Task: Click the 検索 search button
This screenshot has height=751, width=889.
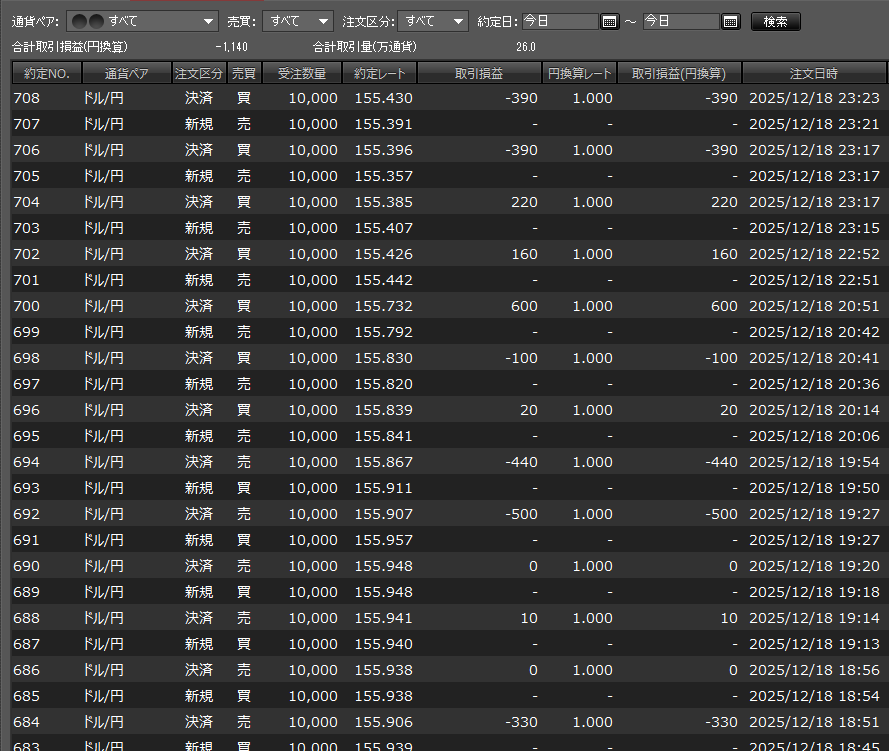Action: (x=776, y=21)
